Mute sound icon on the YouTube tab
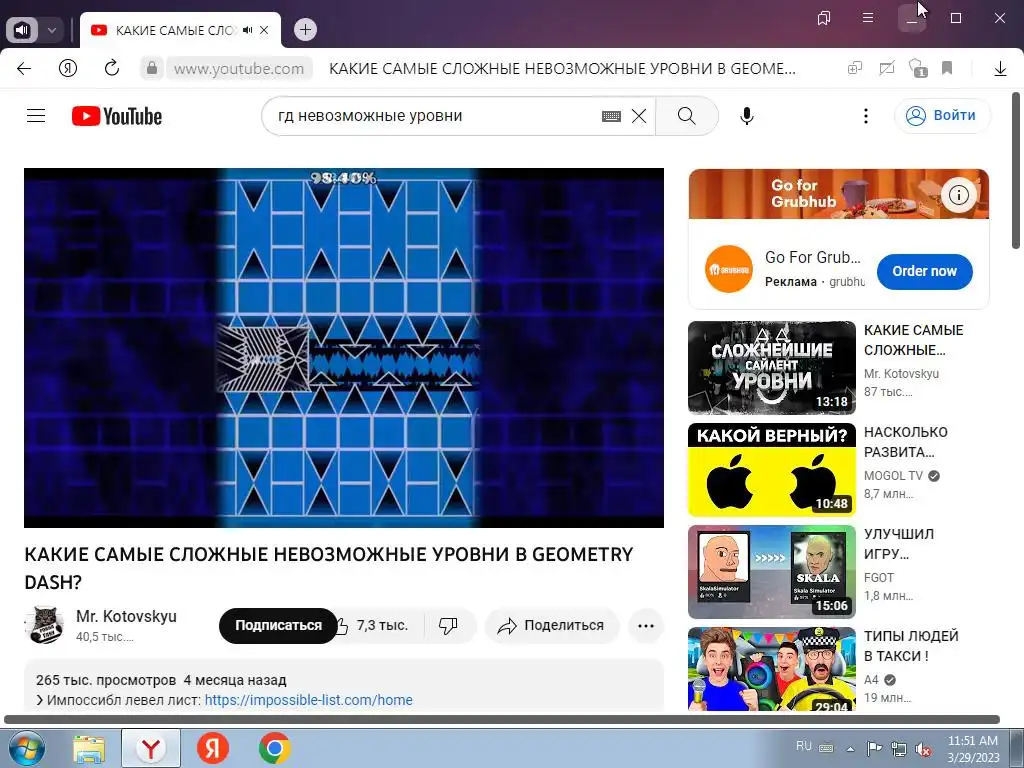 (x=248, y=30)
